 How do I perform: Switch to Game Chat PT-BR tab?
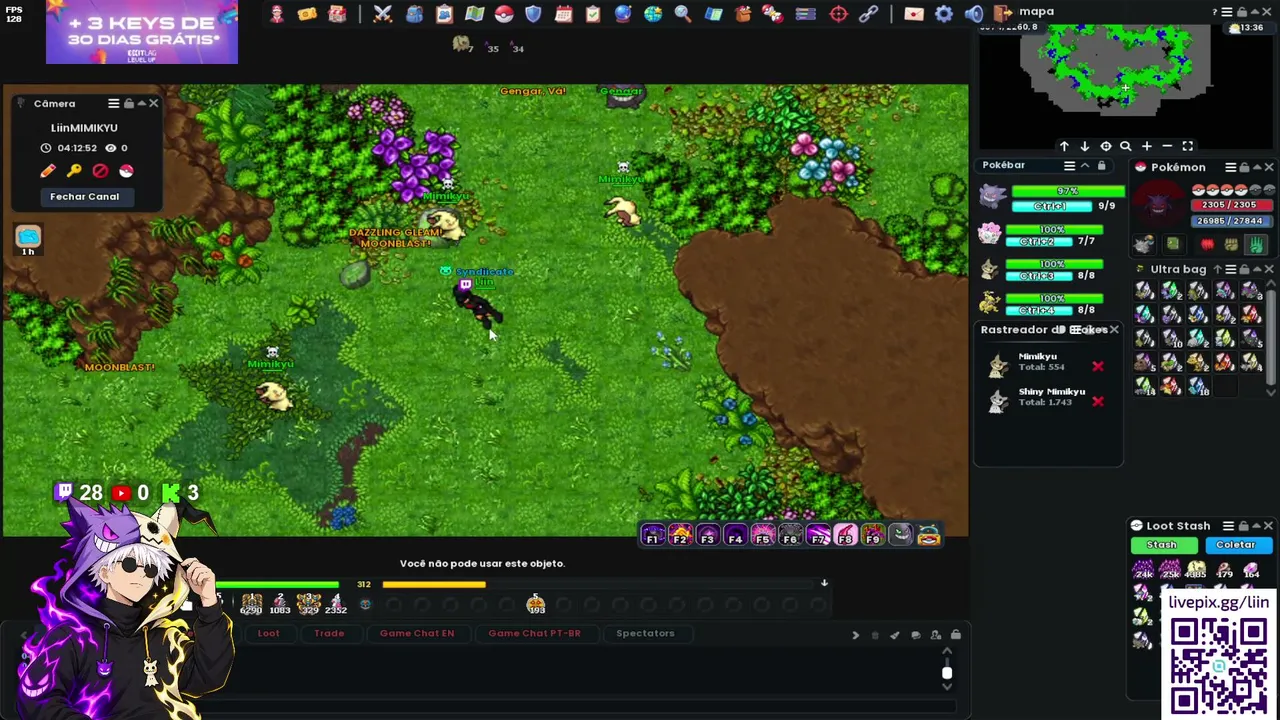click(x=534, y=633)
